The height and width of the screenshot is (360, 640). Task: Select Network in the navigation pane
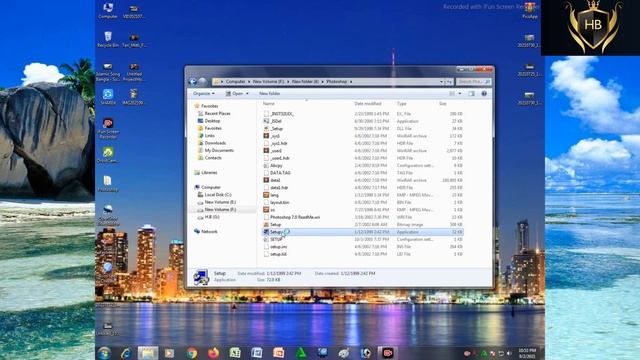pyautogui.click(x=206, y=231)
